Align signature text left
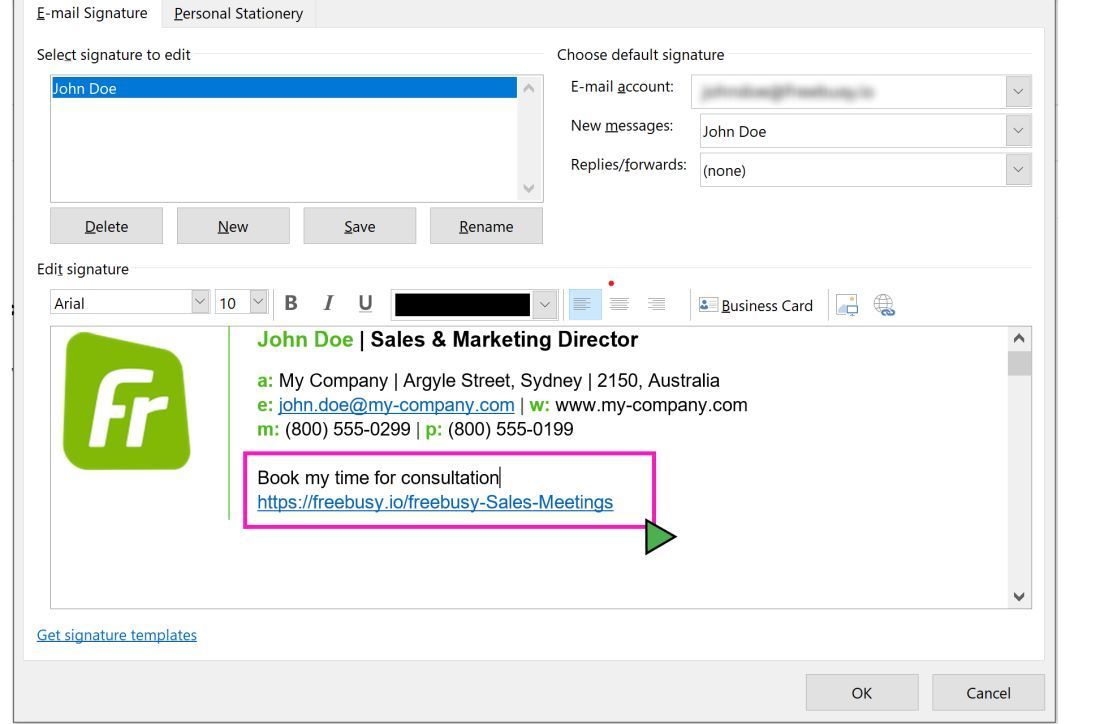1100x724 pixels. [582, 304]
